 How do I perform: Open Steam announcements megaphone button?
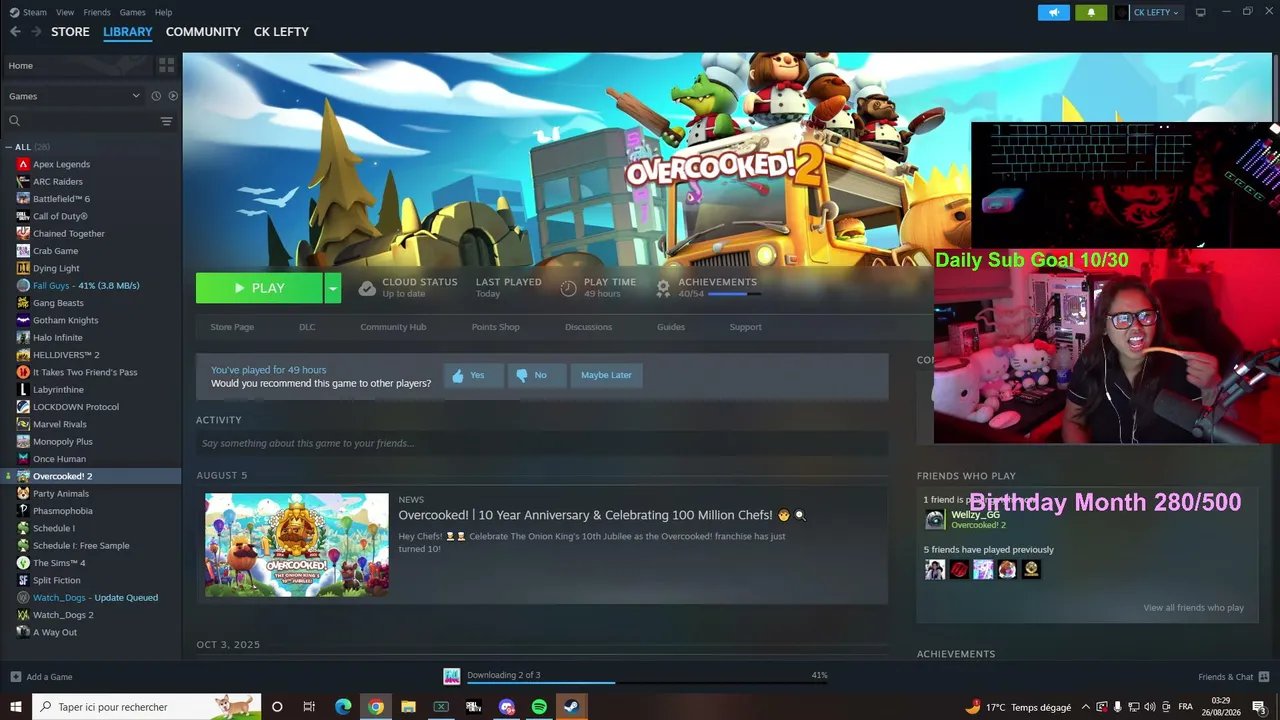coord(1053,12)
